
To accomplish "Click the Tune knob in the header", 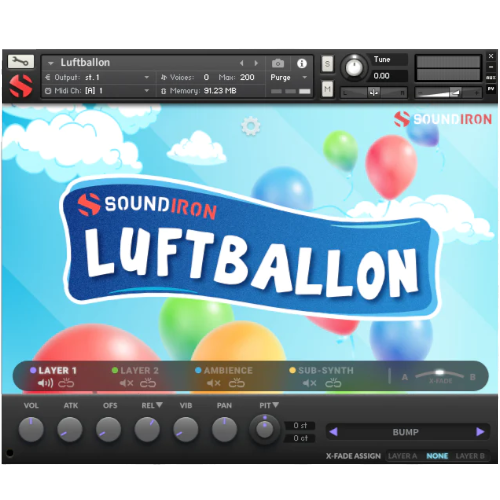I will pos(354,67).
